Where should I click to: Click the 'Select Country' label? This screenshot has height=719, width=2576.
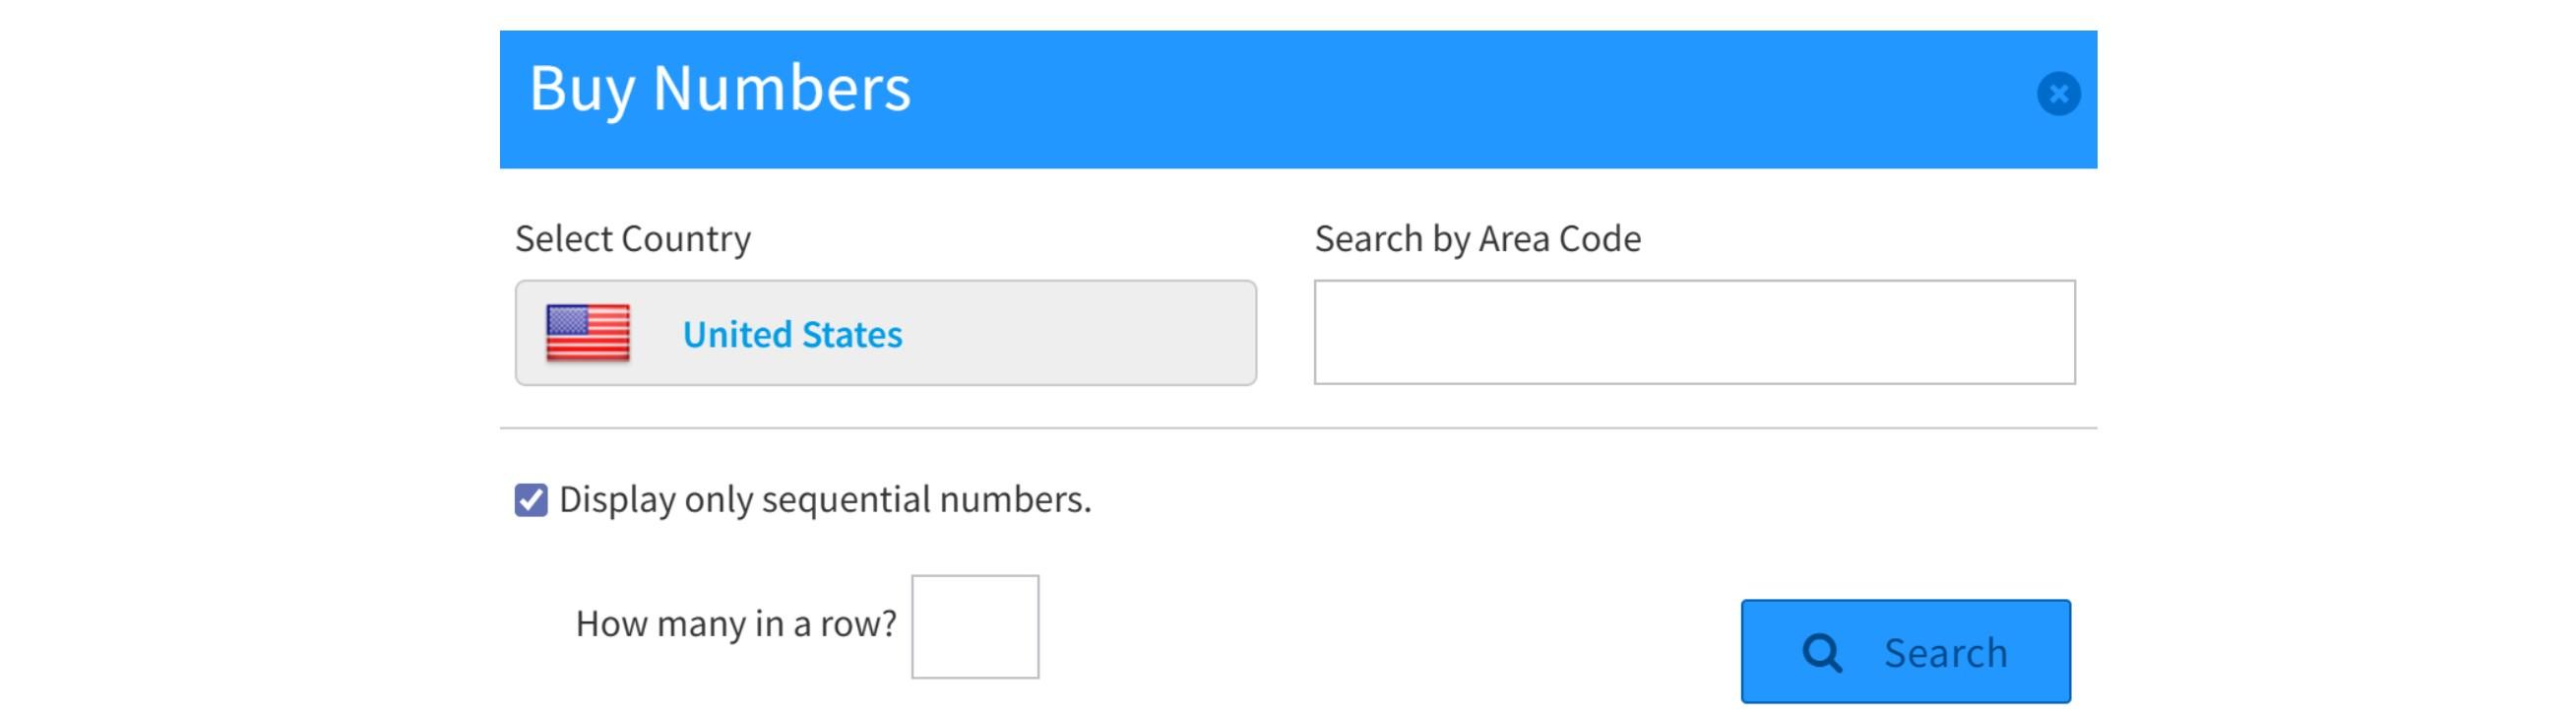tap(633, 239)
